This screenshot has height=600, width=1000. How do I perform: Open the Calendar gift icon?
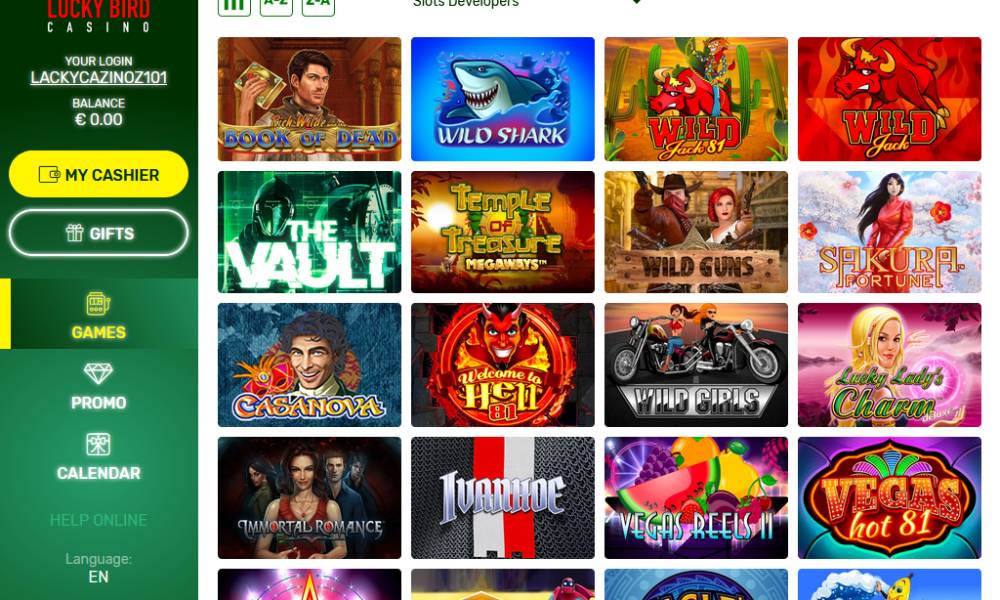pyautogui.click(x=98, y=444)
